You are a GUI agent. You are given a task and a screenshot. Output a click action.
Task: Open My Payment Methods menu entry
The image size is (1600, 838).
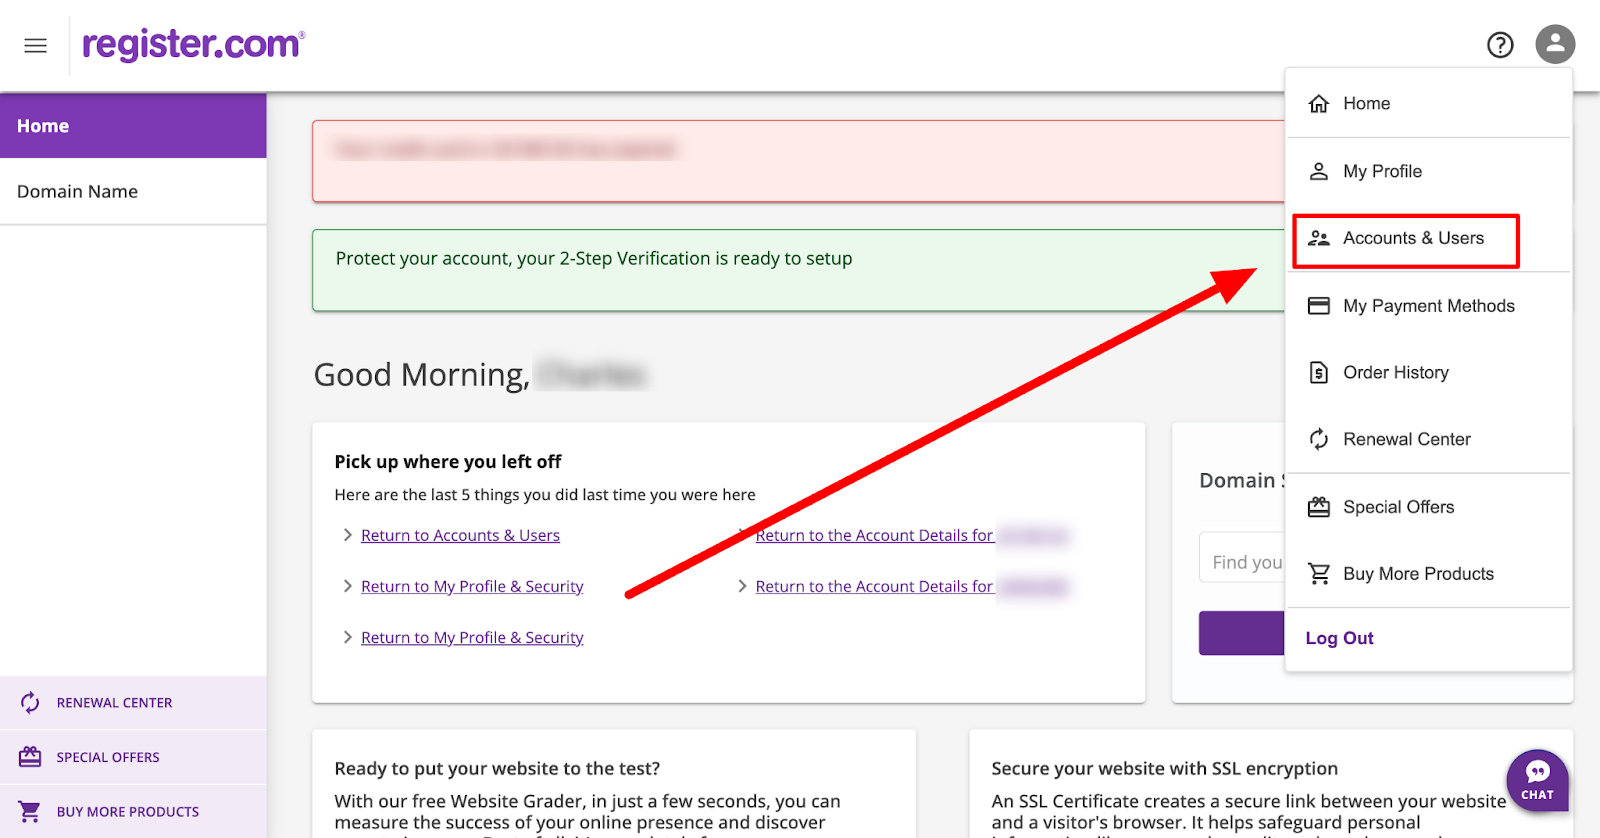coord(1428,306)
